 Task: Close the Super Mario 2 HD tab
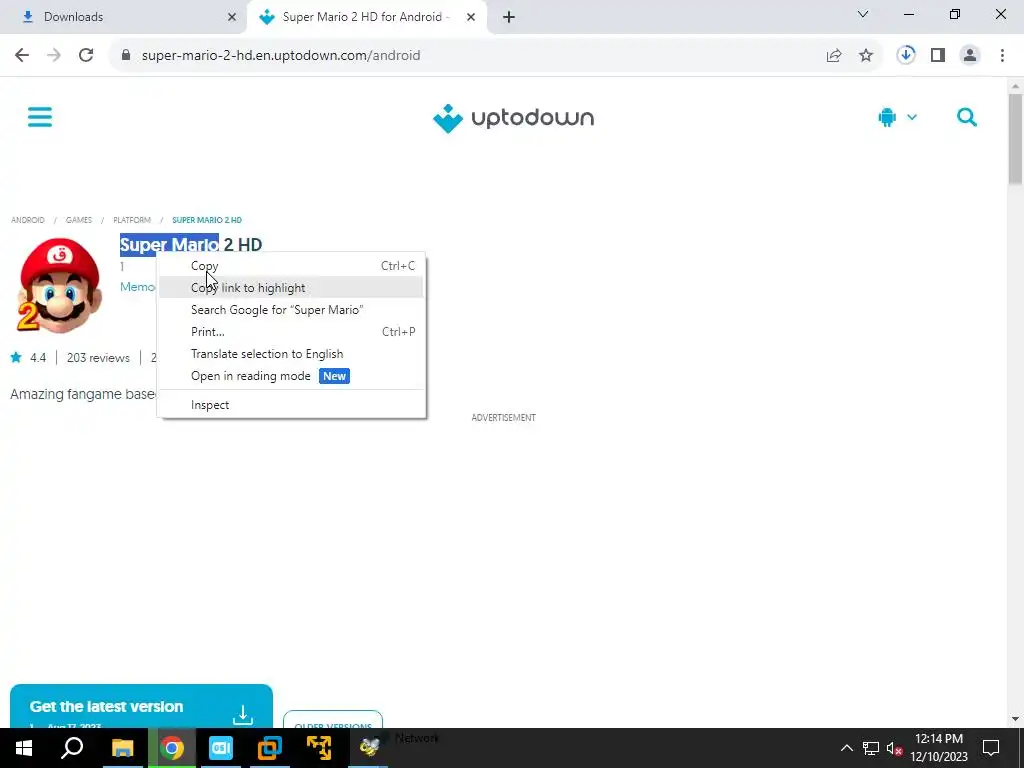tap(471, 17)
